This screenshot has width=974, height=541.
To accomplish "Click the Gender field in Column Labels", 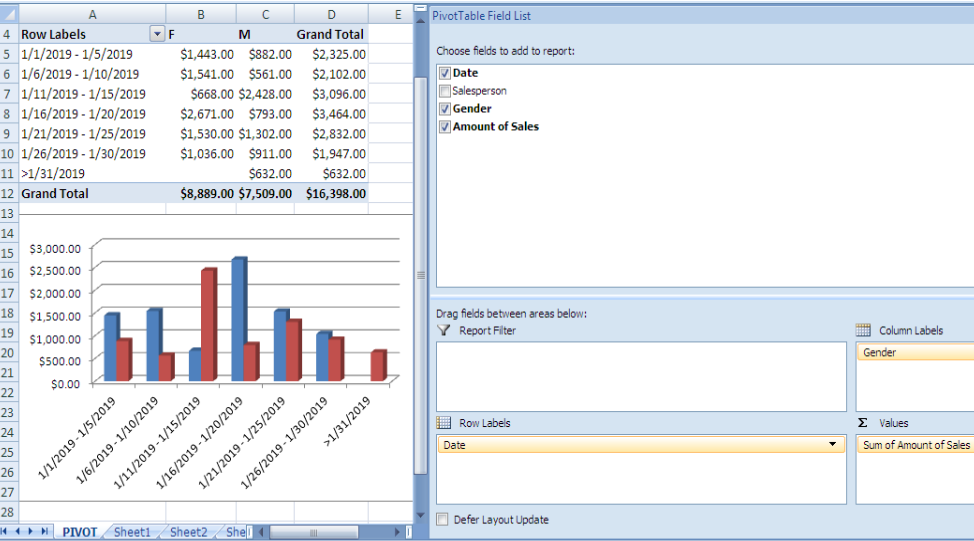I will pyautogui.click(x=915, y=352).
